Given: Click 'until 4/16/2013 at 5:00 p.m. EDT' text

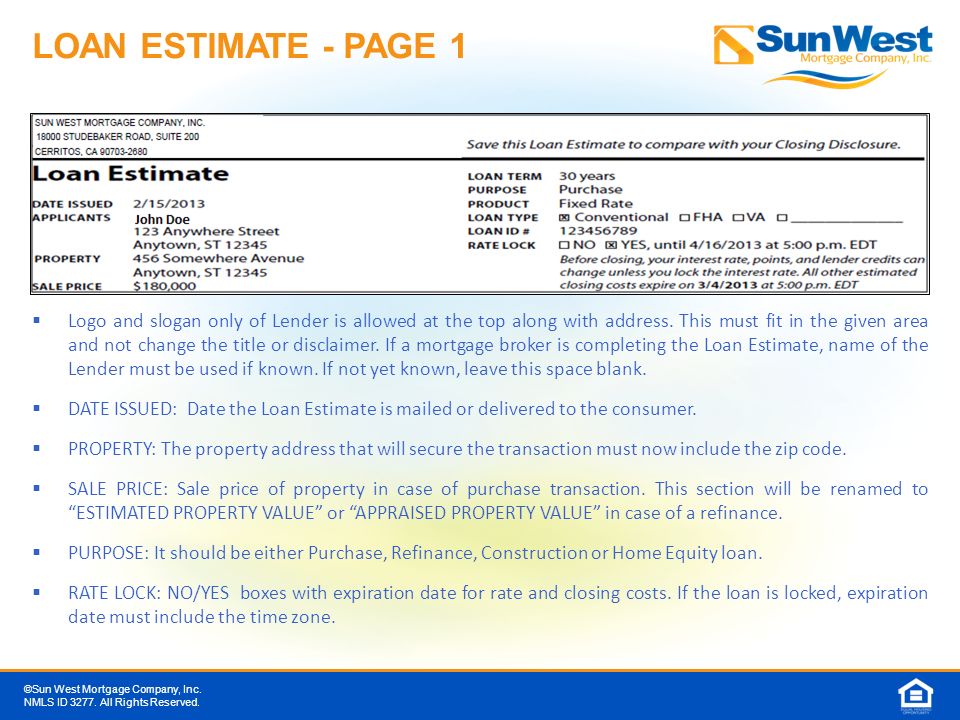Looking at the screenshot, I should pyautogui.click(x=765, y=245).
